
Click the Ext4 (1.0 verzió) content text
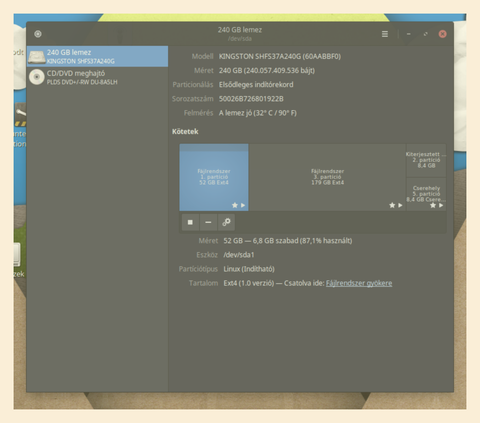coord(249,283)
